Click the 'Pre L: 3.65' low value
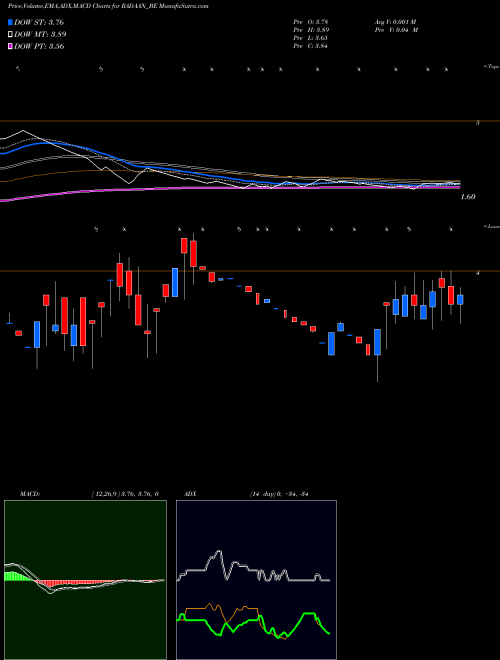The image size is (500, 660). (311, 38)
